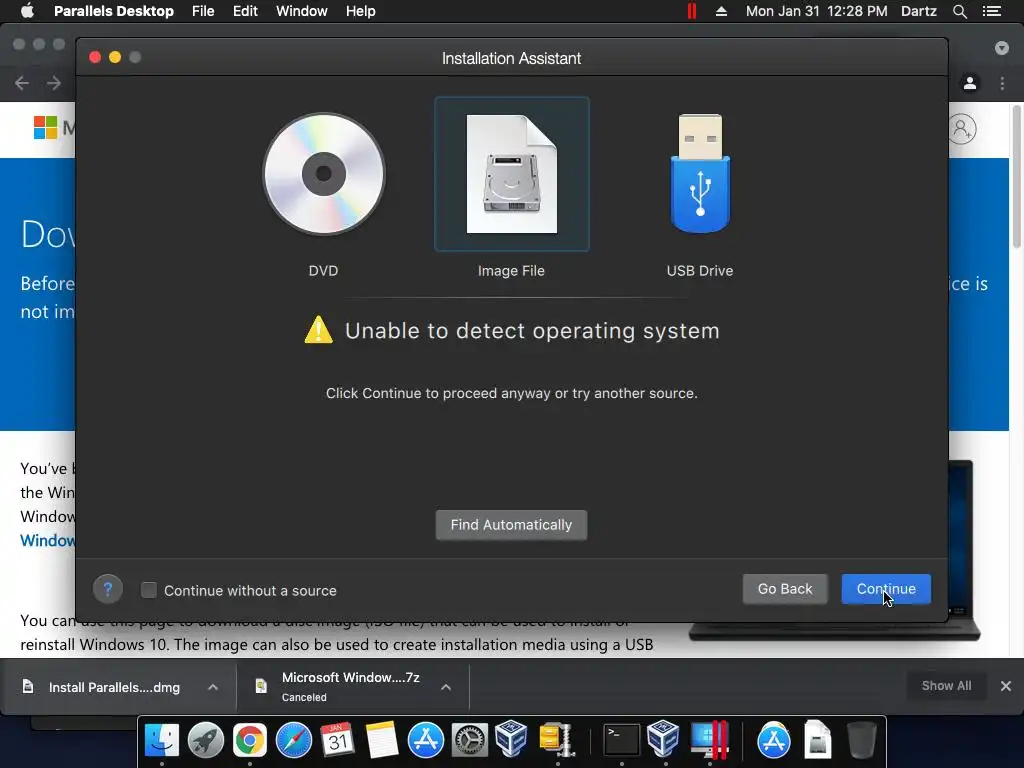Expand options for Install Parallels dmg download
Viewport: 1024px width, 768px height.
(x=212, y=687)
